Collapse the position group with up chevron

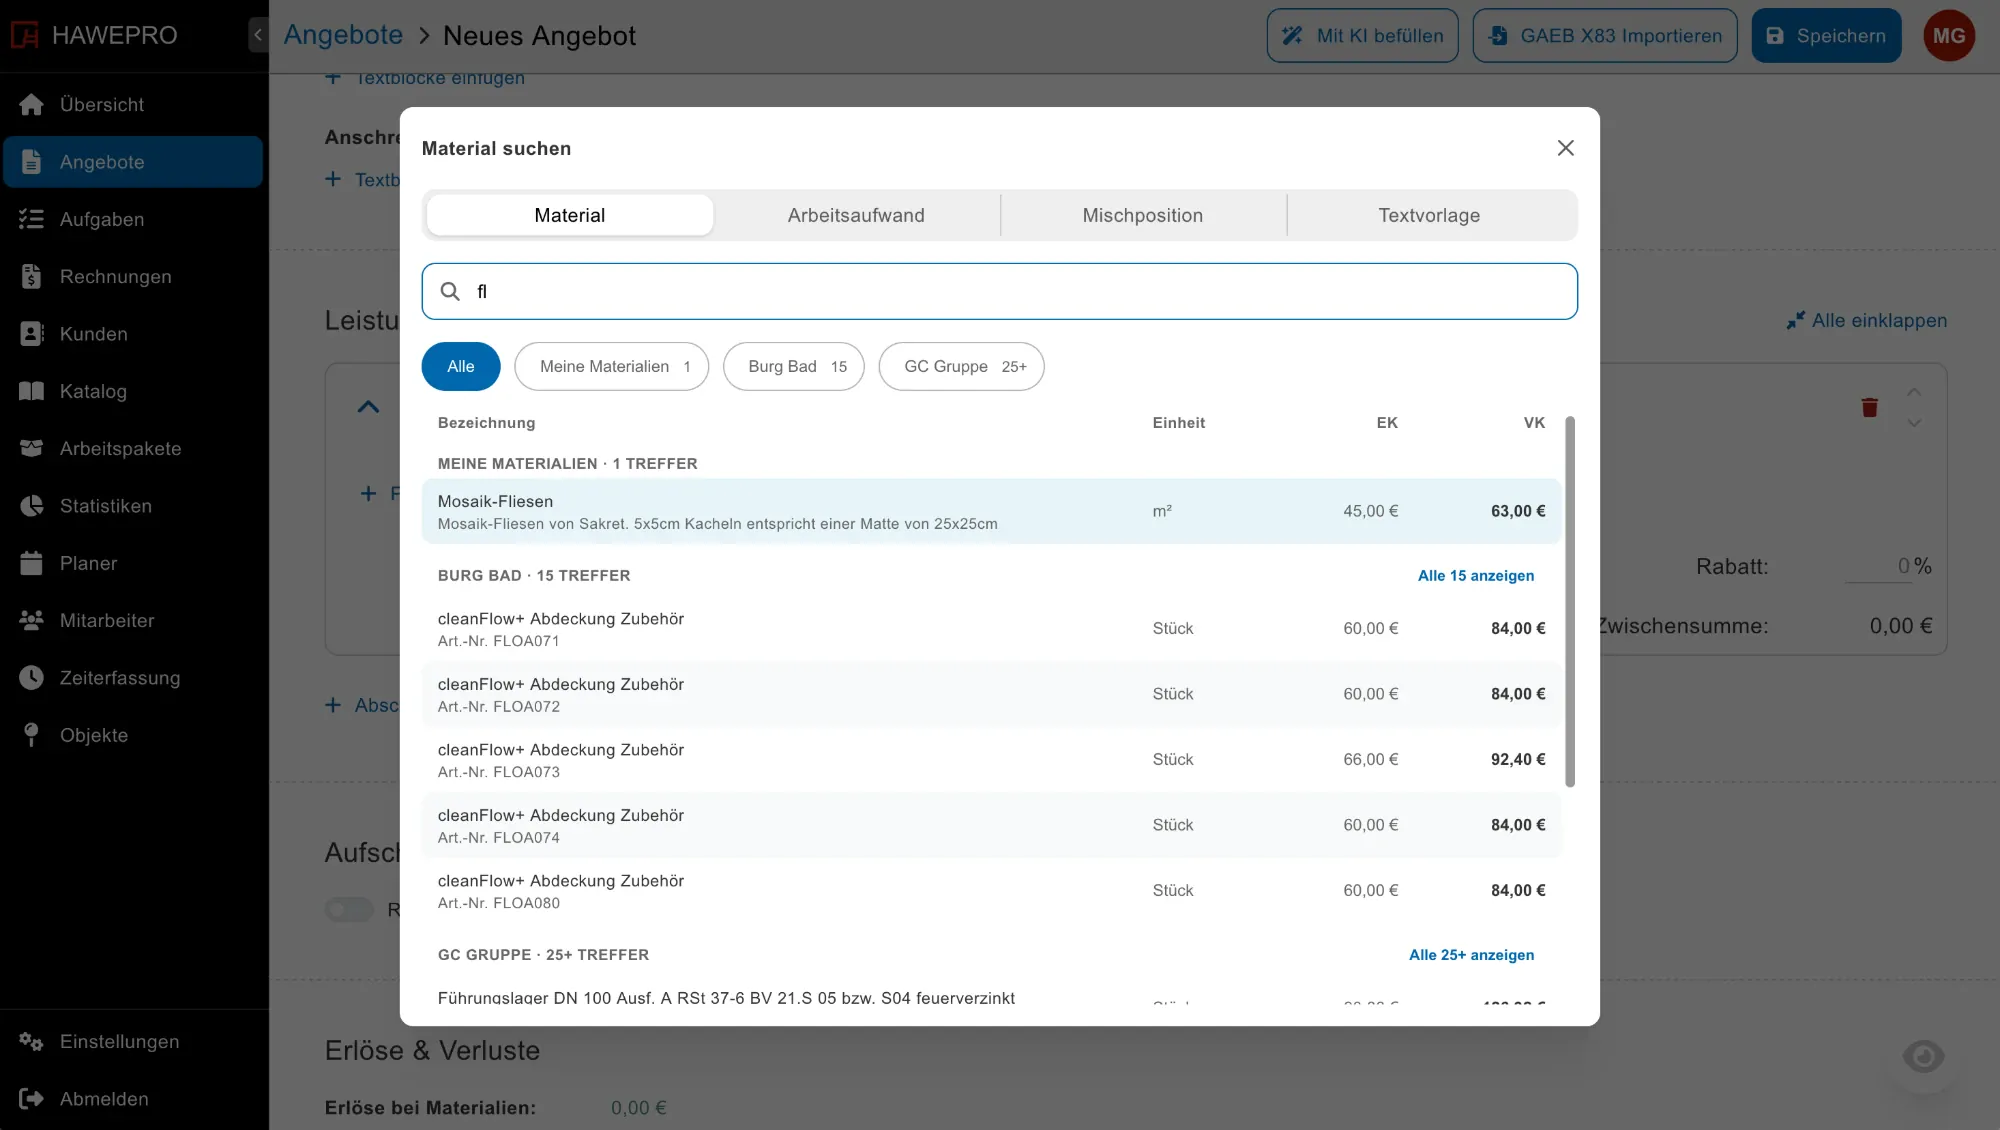pos(368,407)
